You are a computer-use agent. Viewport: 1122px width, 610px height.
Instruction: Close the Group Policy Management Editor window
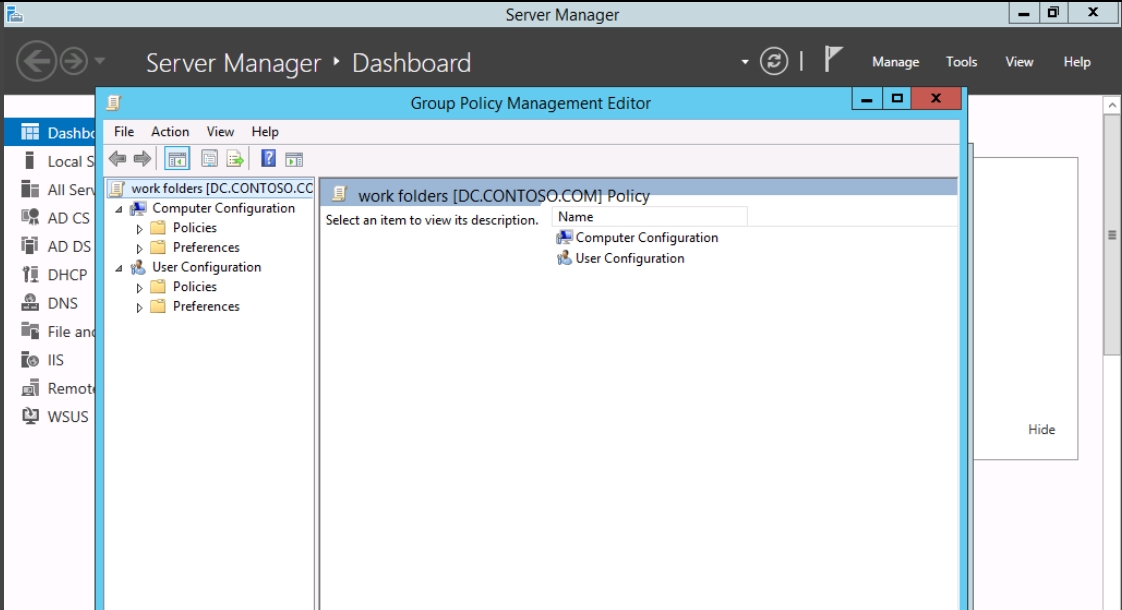(x=936, y=99)
